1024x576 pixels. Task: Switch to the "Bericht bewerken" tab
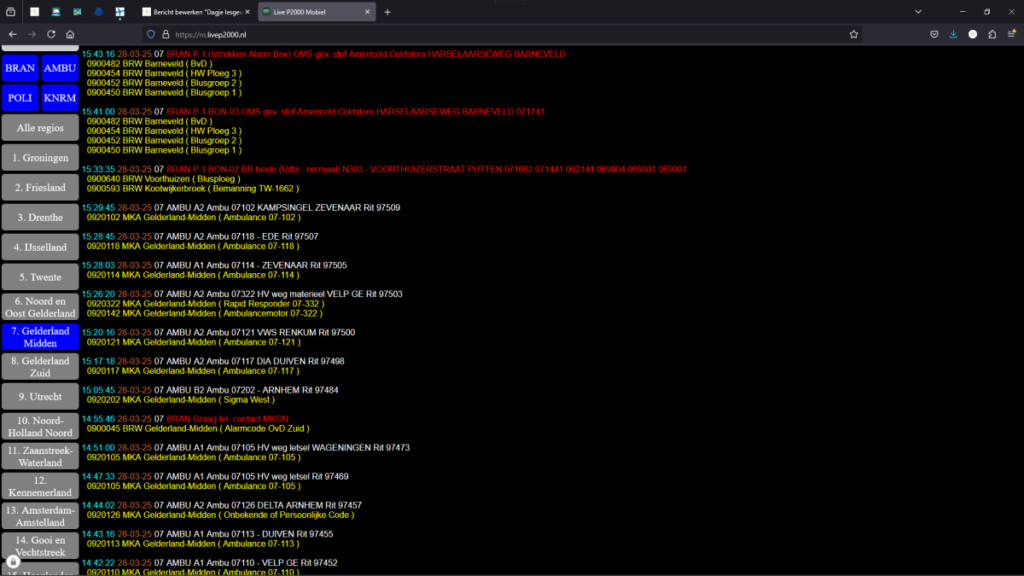click(195, 12)
